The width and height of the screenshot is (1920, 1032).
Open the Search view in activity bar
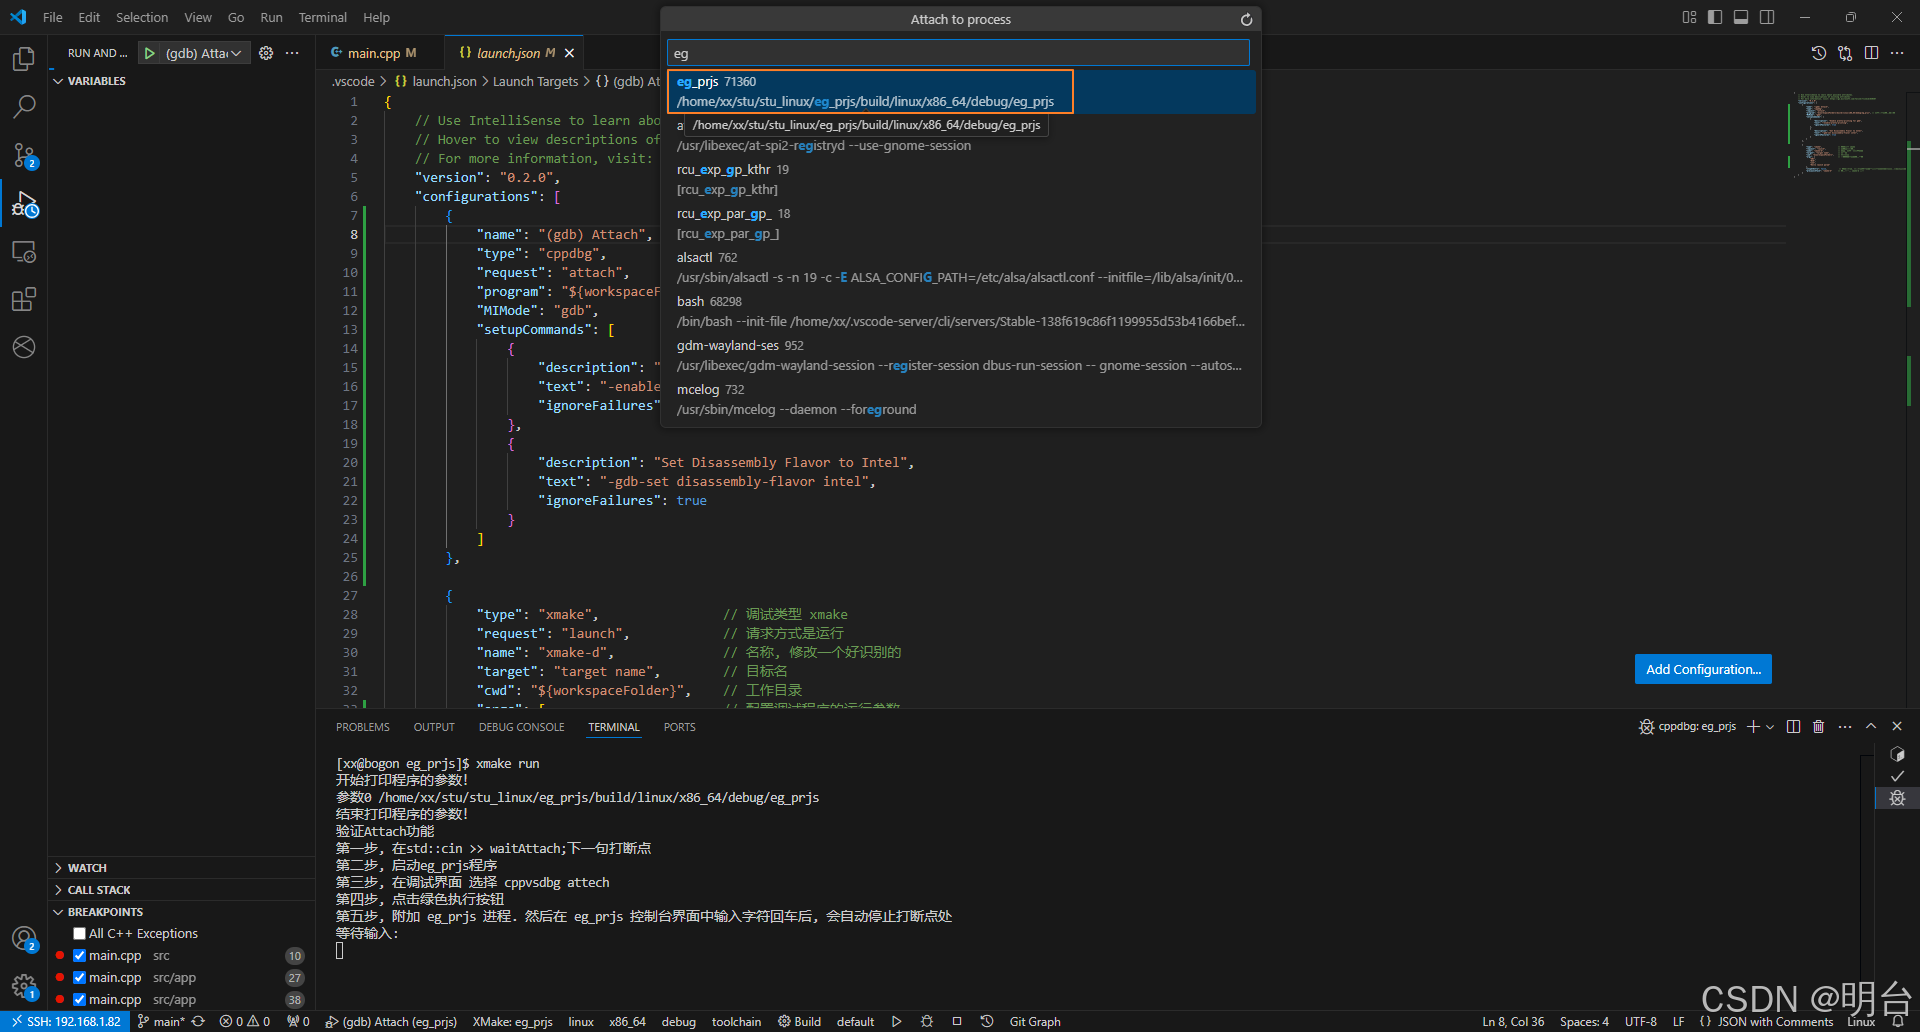pos(24,106)
